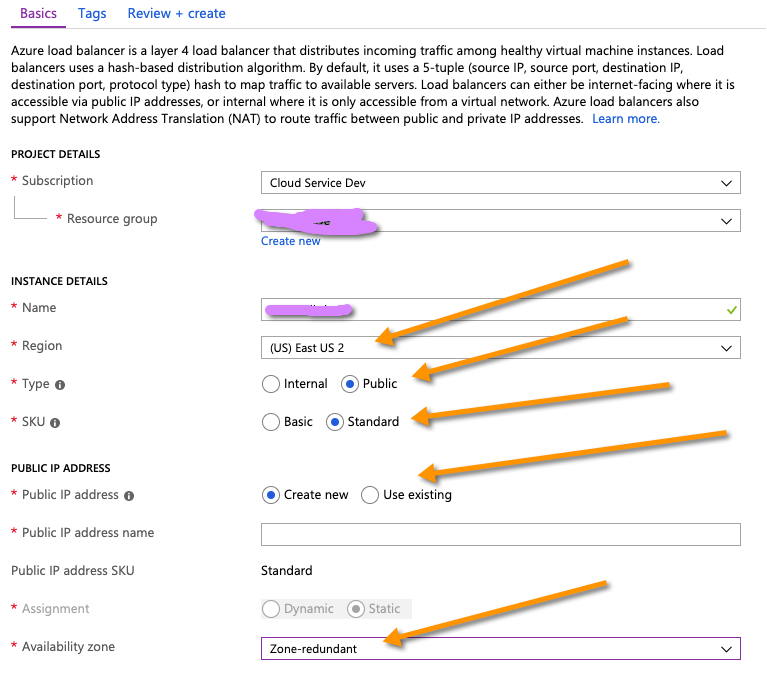767x679 pixels.
Task: Click the Resource group chevron arrow
Action: pos(726,222)
